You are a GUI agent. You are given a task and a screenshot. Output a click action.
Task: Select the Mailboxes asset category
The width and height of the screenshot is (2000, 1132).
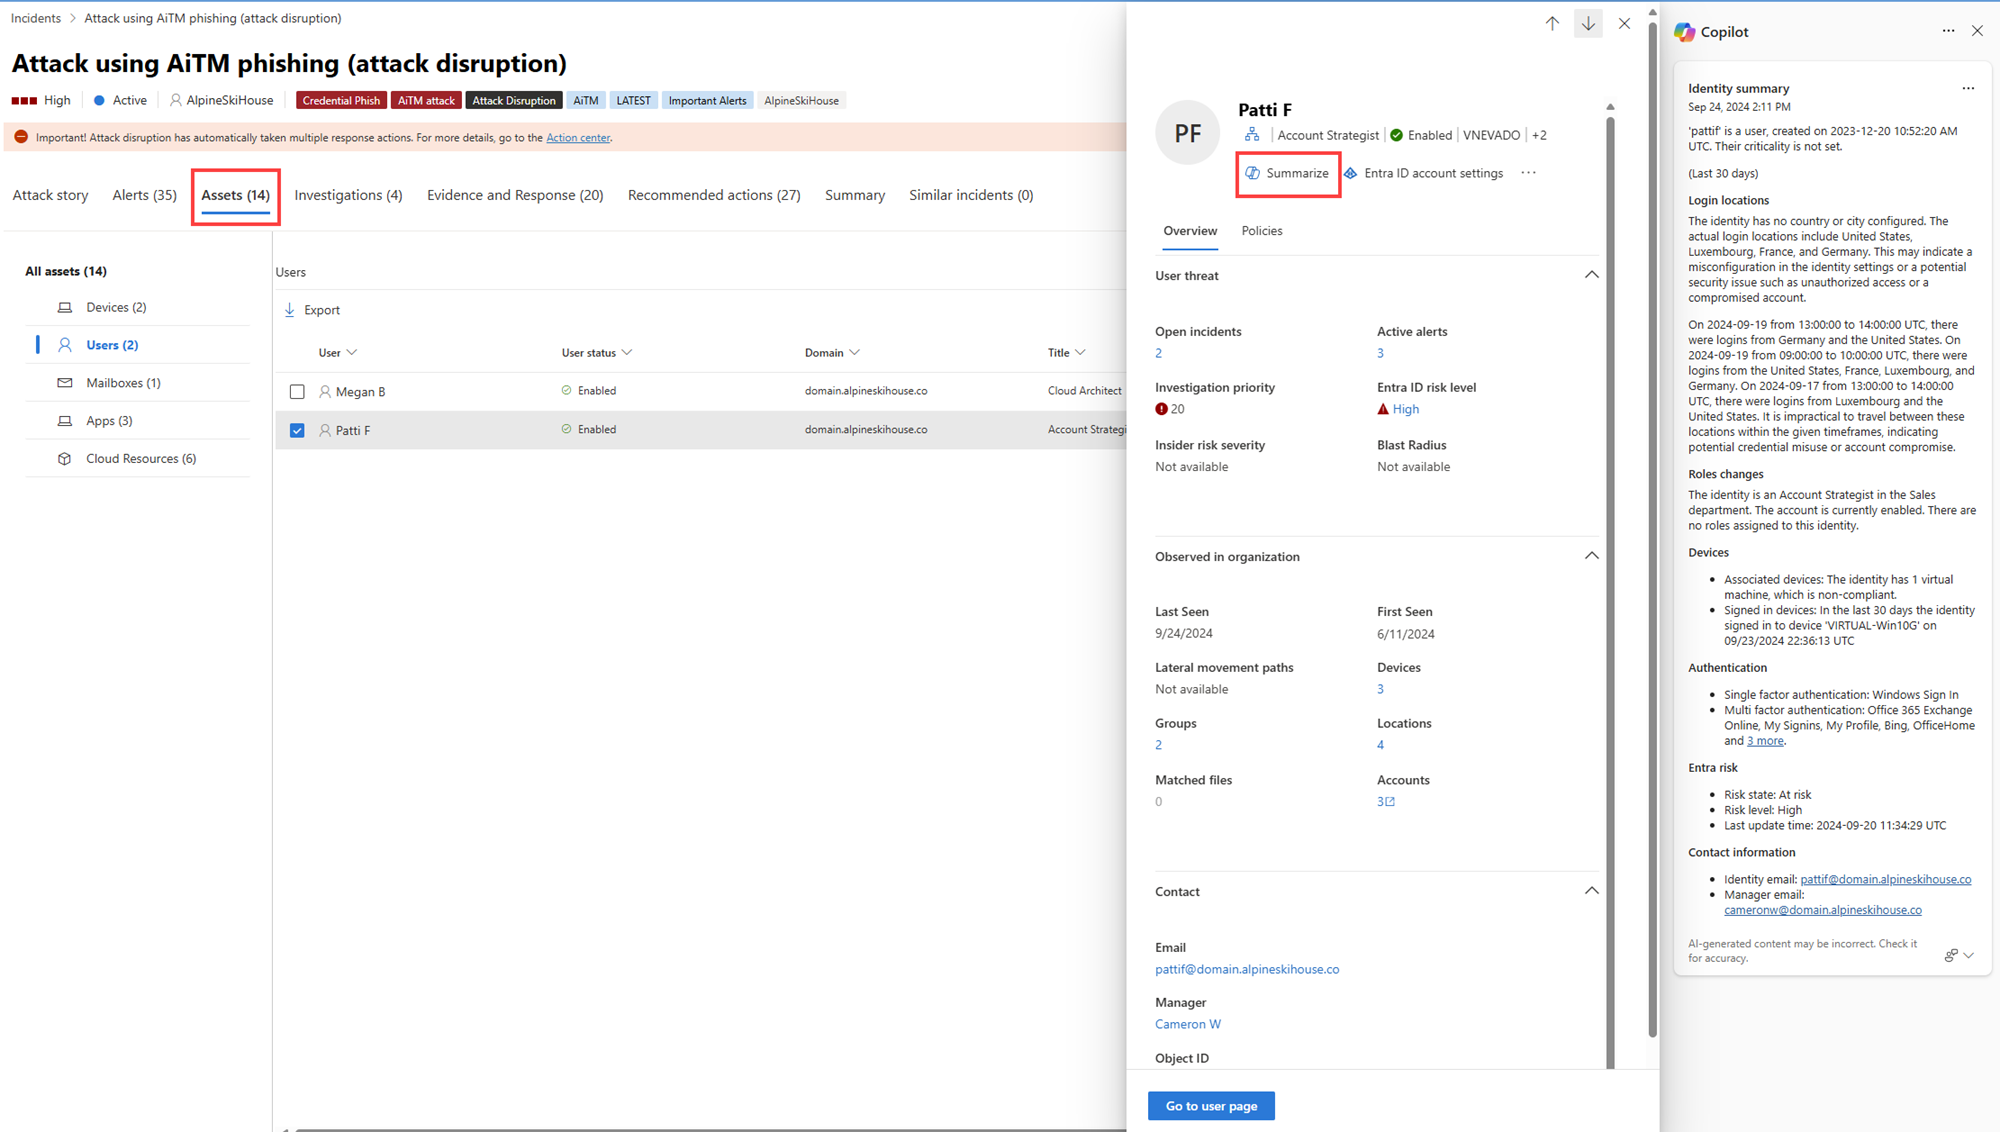(x=123, y=383)
